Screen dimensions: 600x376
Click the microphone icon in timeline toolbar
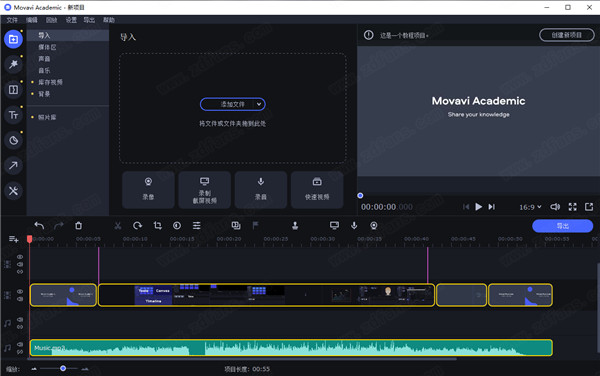pos(354,226)
